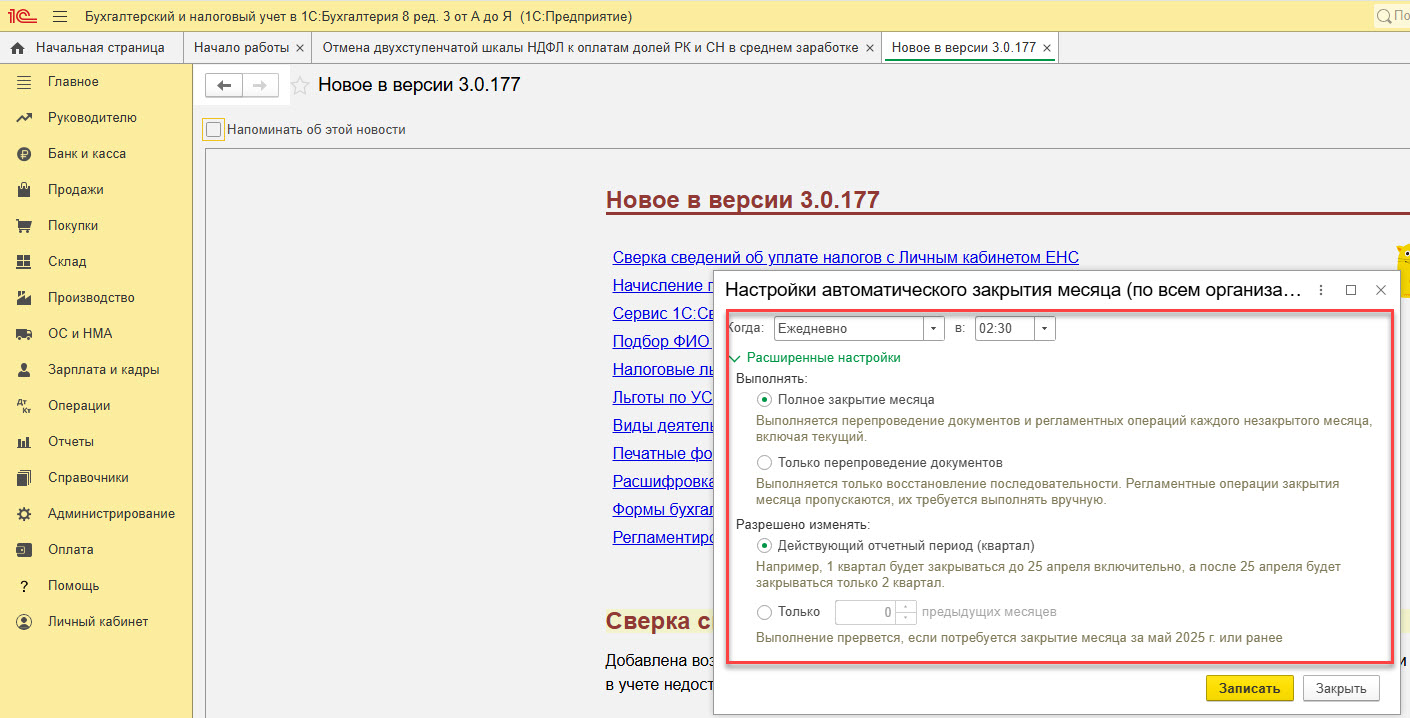1410x718 pixels.
Task: Go forward with the right arrow button
Action: click(260, 86)
